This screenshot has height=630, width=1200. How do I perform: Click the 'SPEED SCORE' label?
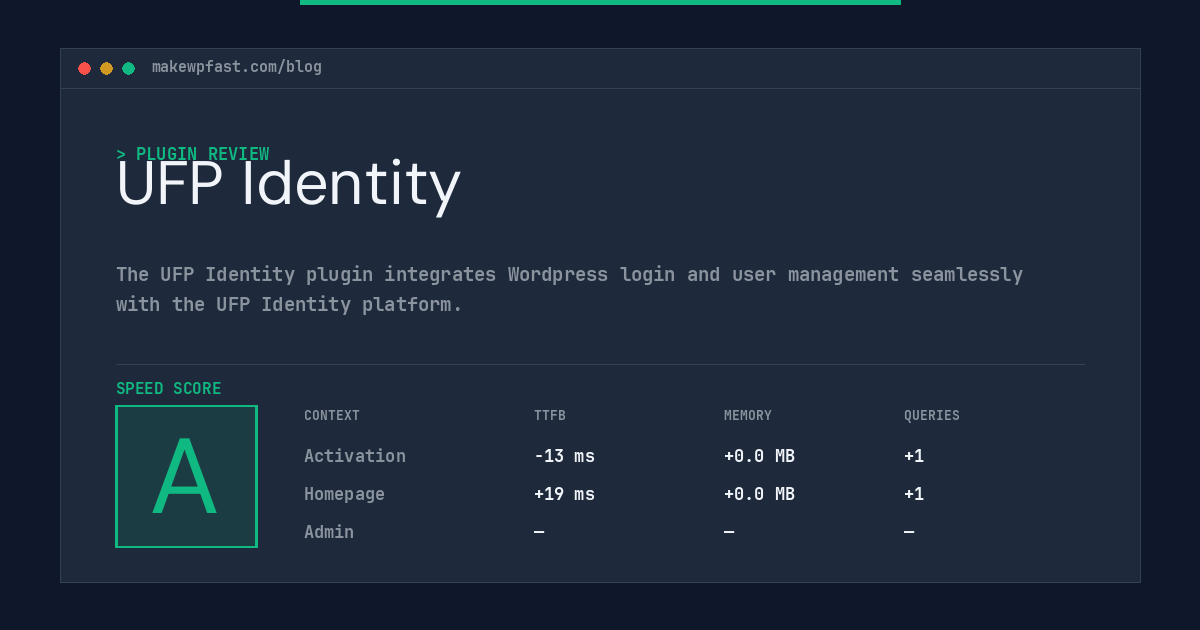169,389
